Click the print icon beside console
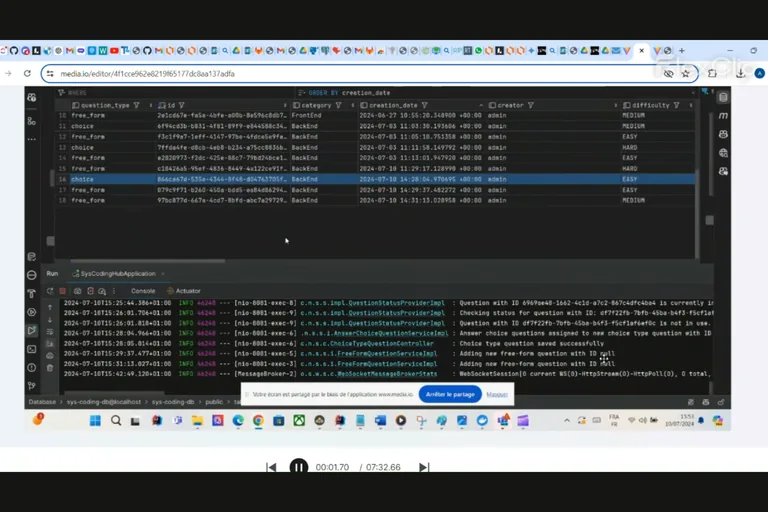This screenshot has width=768, height=512. [x=50, y=356]
